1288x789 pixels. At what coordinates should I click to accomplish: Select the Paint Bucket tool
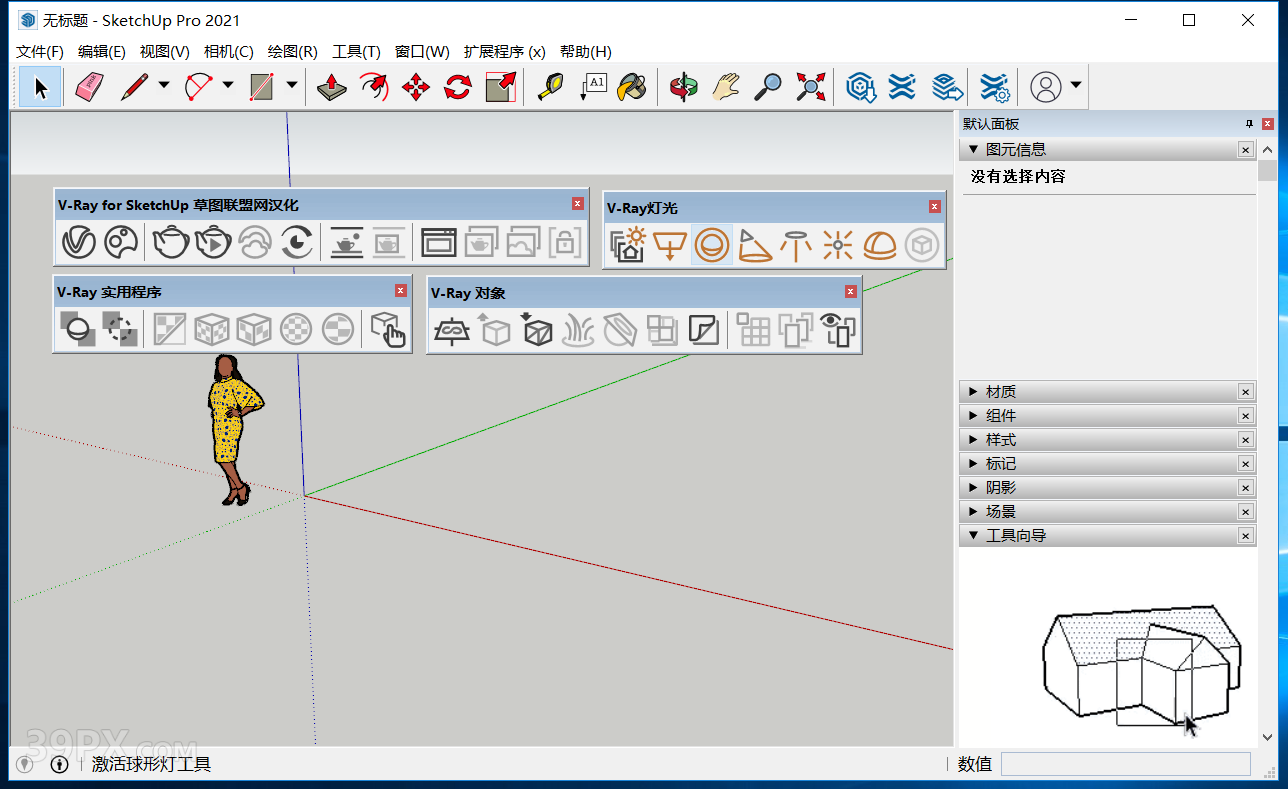pos(631,87)
